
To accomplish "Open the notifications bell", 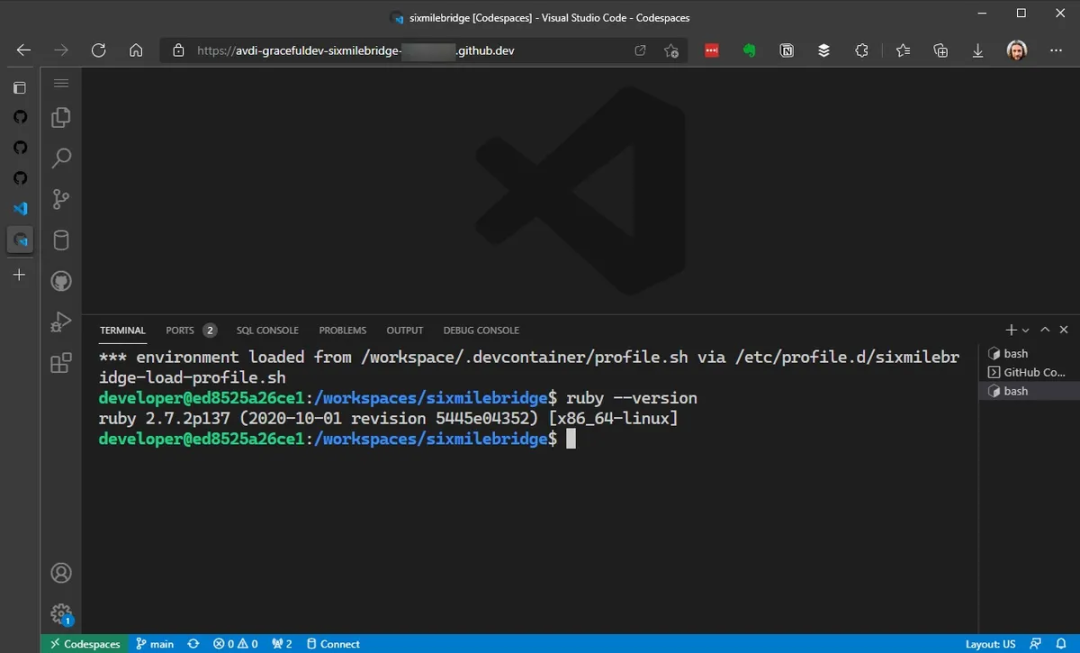I will click(x=1061, y=644).
